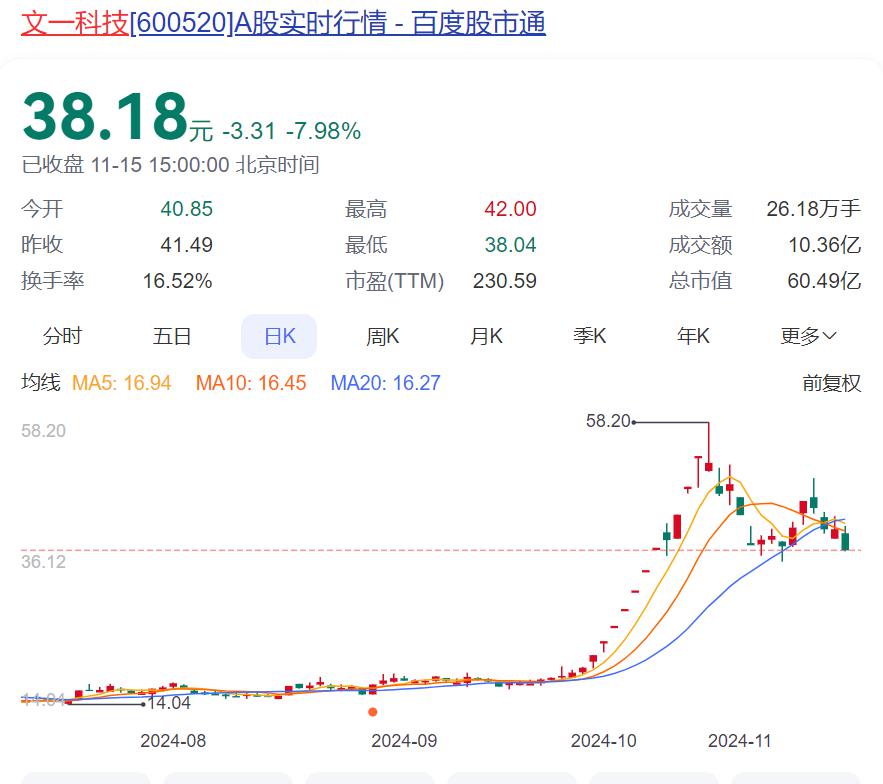Click the 成交额 value 10.36亿
Viewport: 883px width, 784px height.
click(824, 245)
